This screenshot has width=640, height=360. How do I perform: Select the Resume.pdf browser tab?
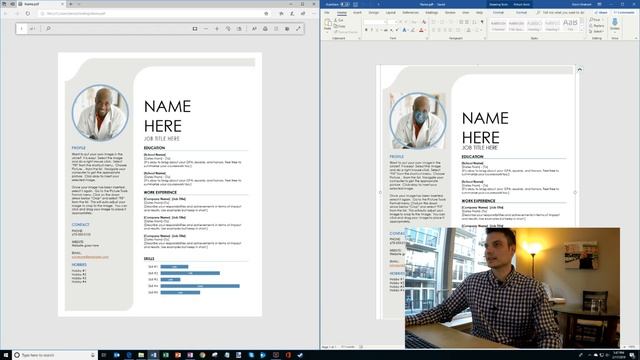pyautogui.click(x=41, y=4)
